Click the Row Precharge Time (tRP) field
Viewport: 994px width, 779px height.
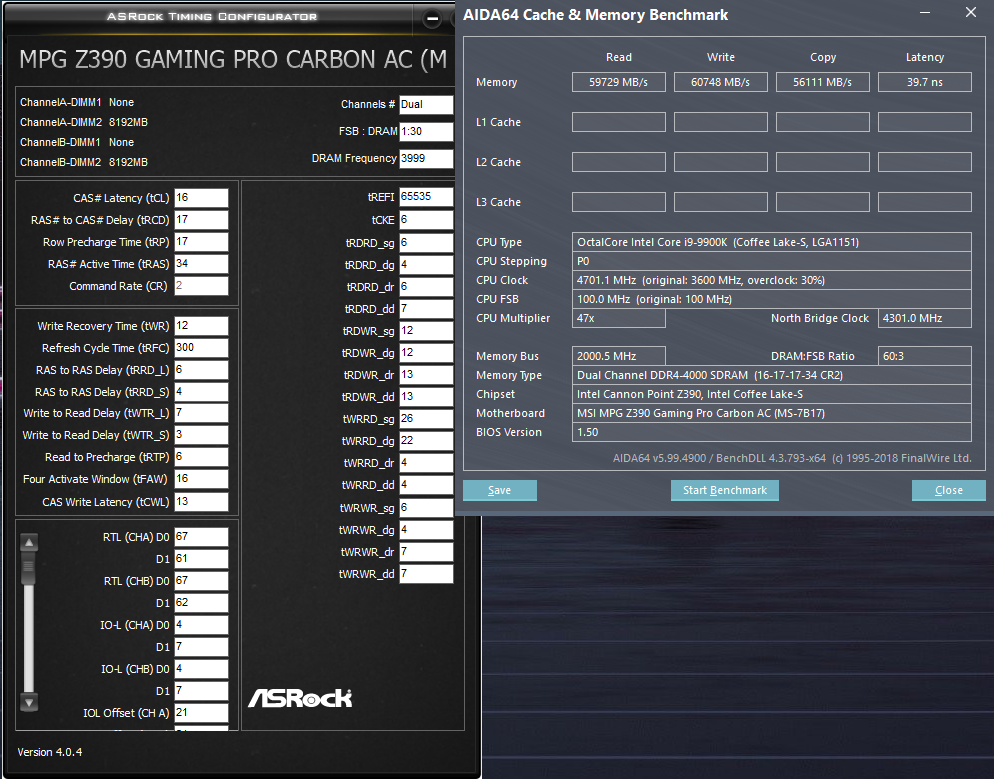pyautogui.click(x=201, y=241)
